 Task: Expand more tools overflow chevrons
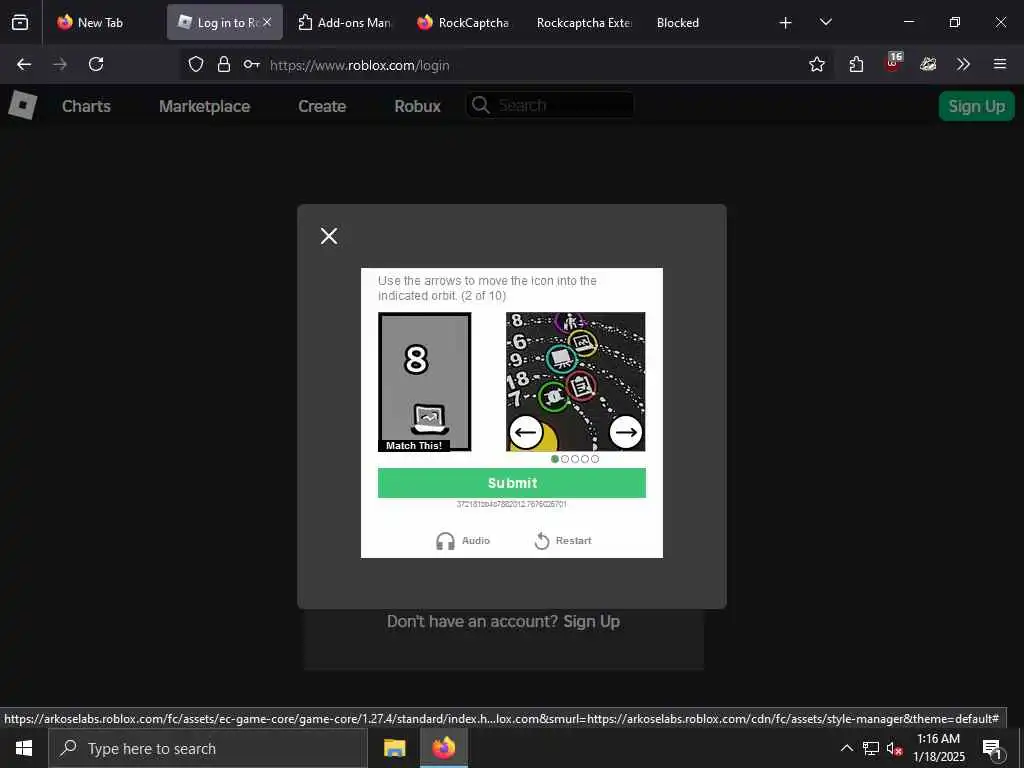[963, 64]
